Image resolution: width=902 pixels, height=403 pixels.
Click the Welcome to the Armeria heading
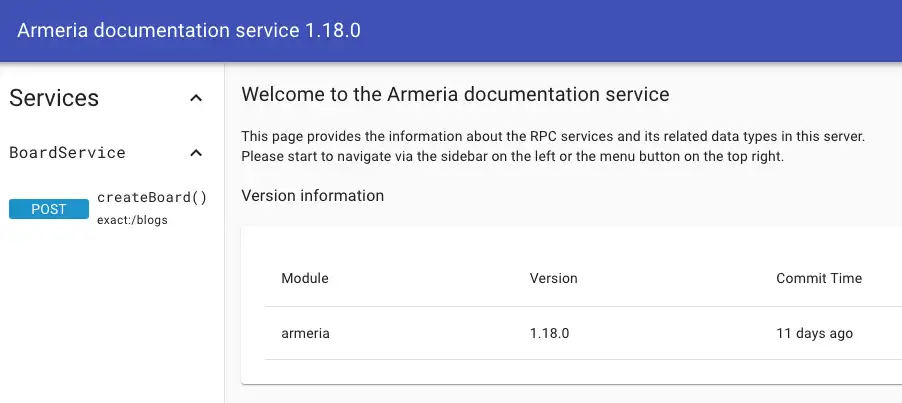click(455, 94)
